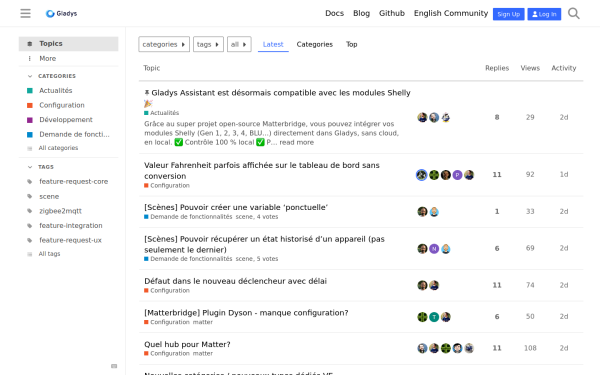This screenshot has width=600, height=375.
Task: Switch to the Categories tab
Action: coord(315,44)
